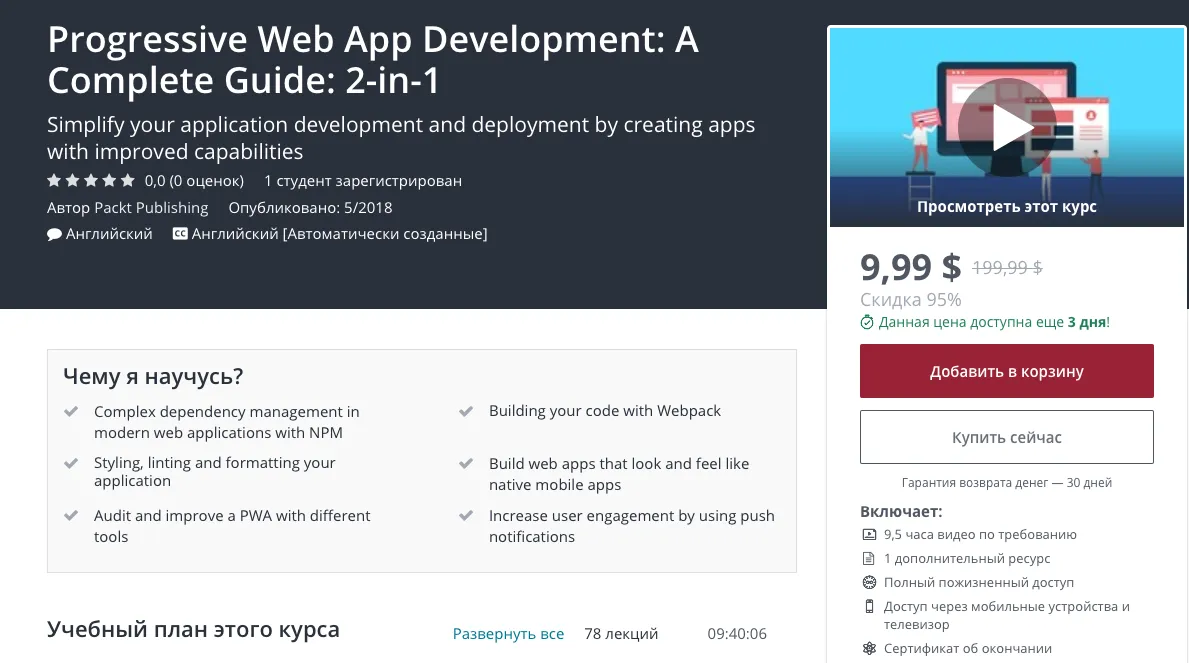Play the course preview video

pos(1006,127)
